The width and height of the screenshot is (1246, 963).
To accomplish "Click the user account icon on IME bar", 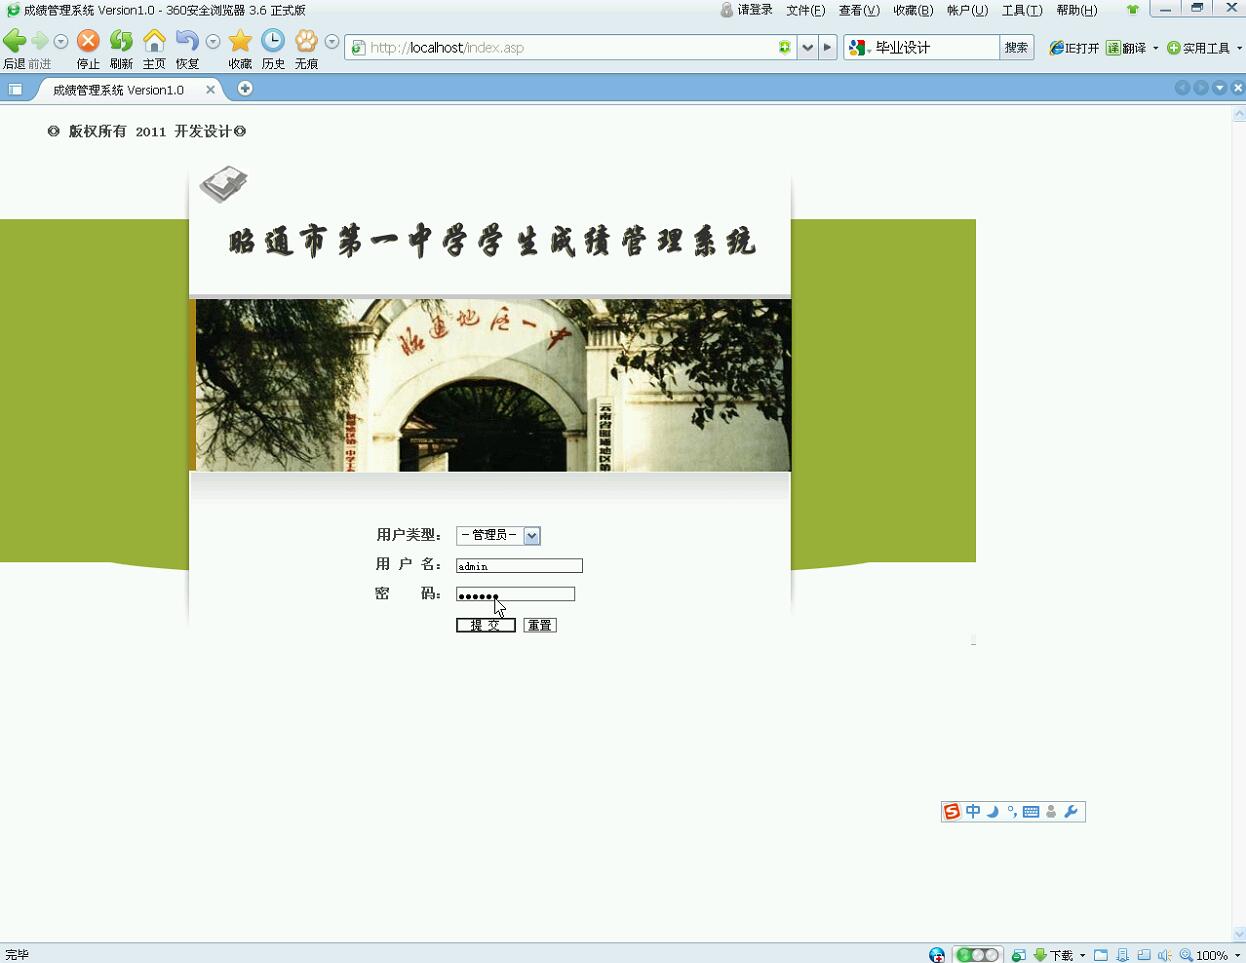I will pos(1051,812).
